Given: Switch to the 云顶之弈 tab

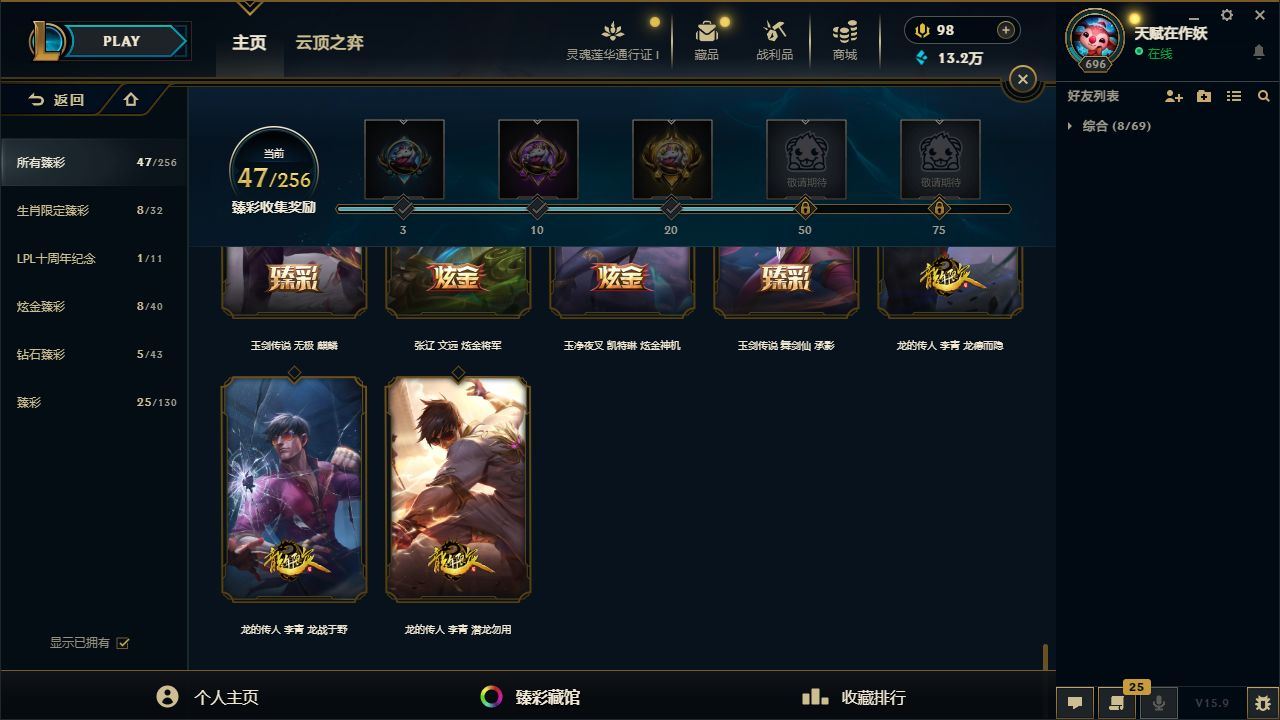Looking at the screenshot, I should 329,42.
